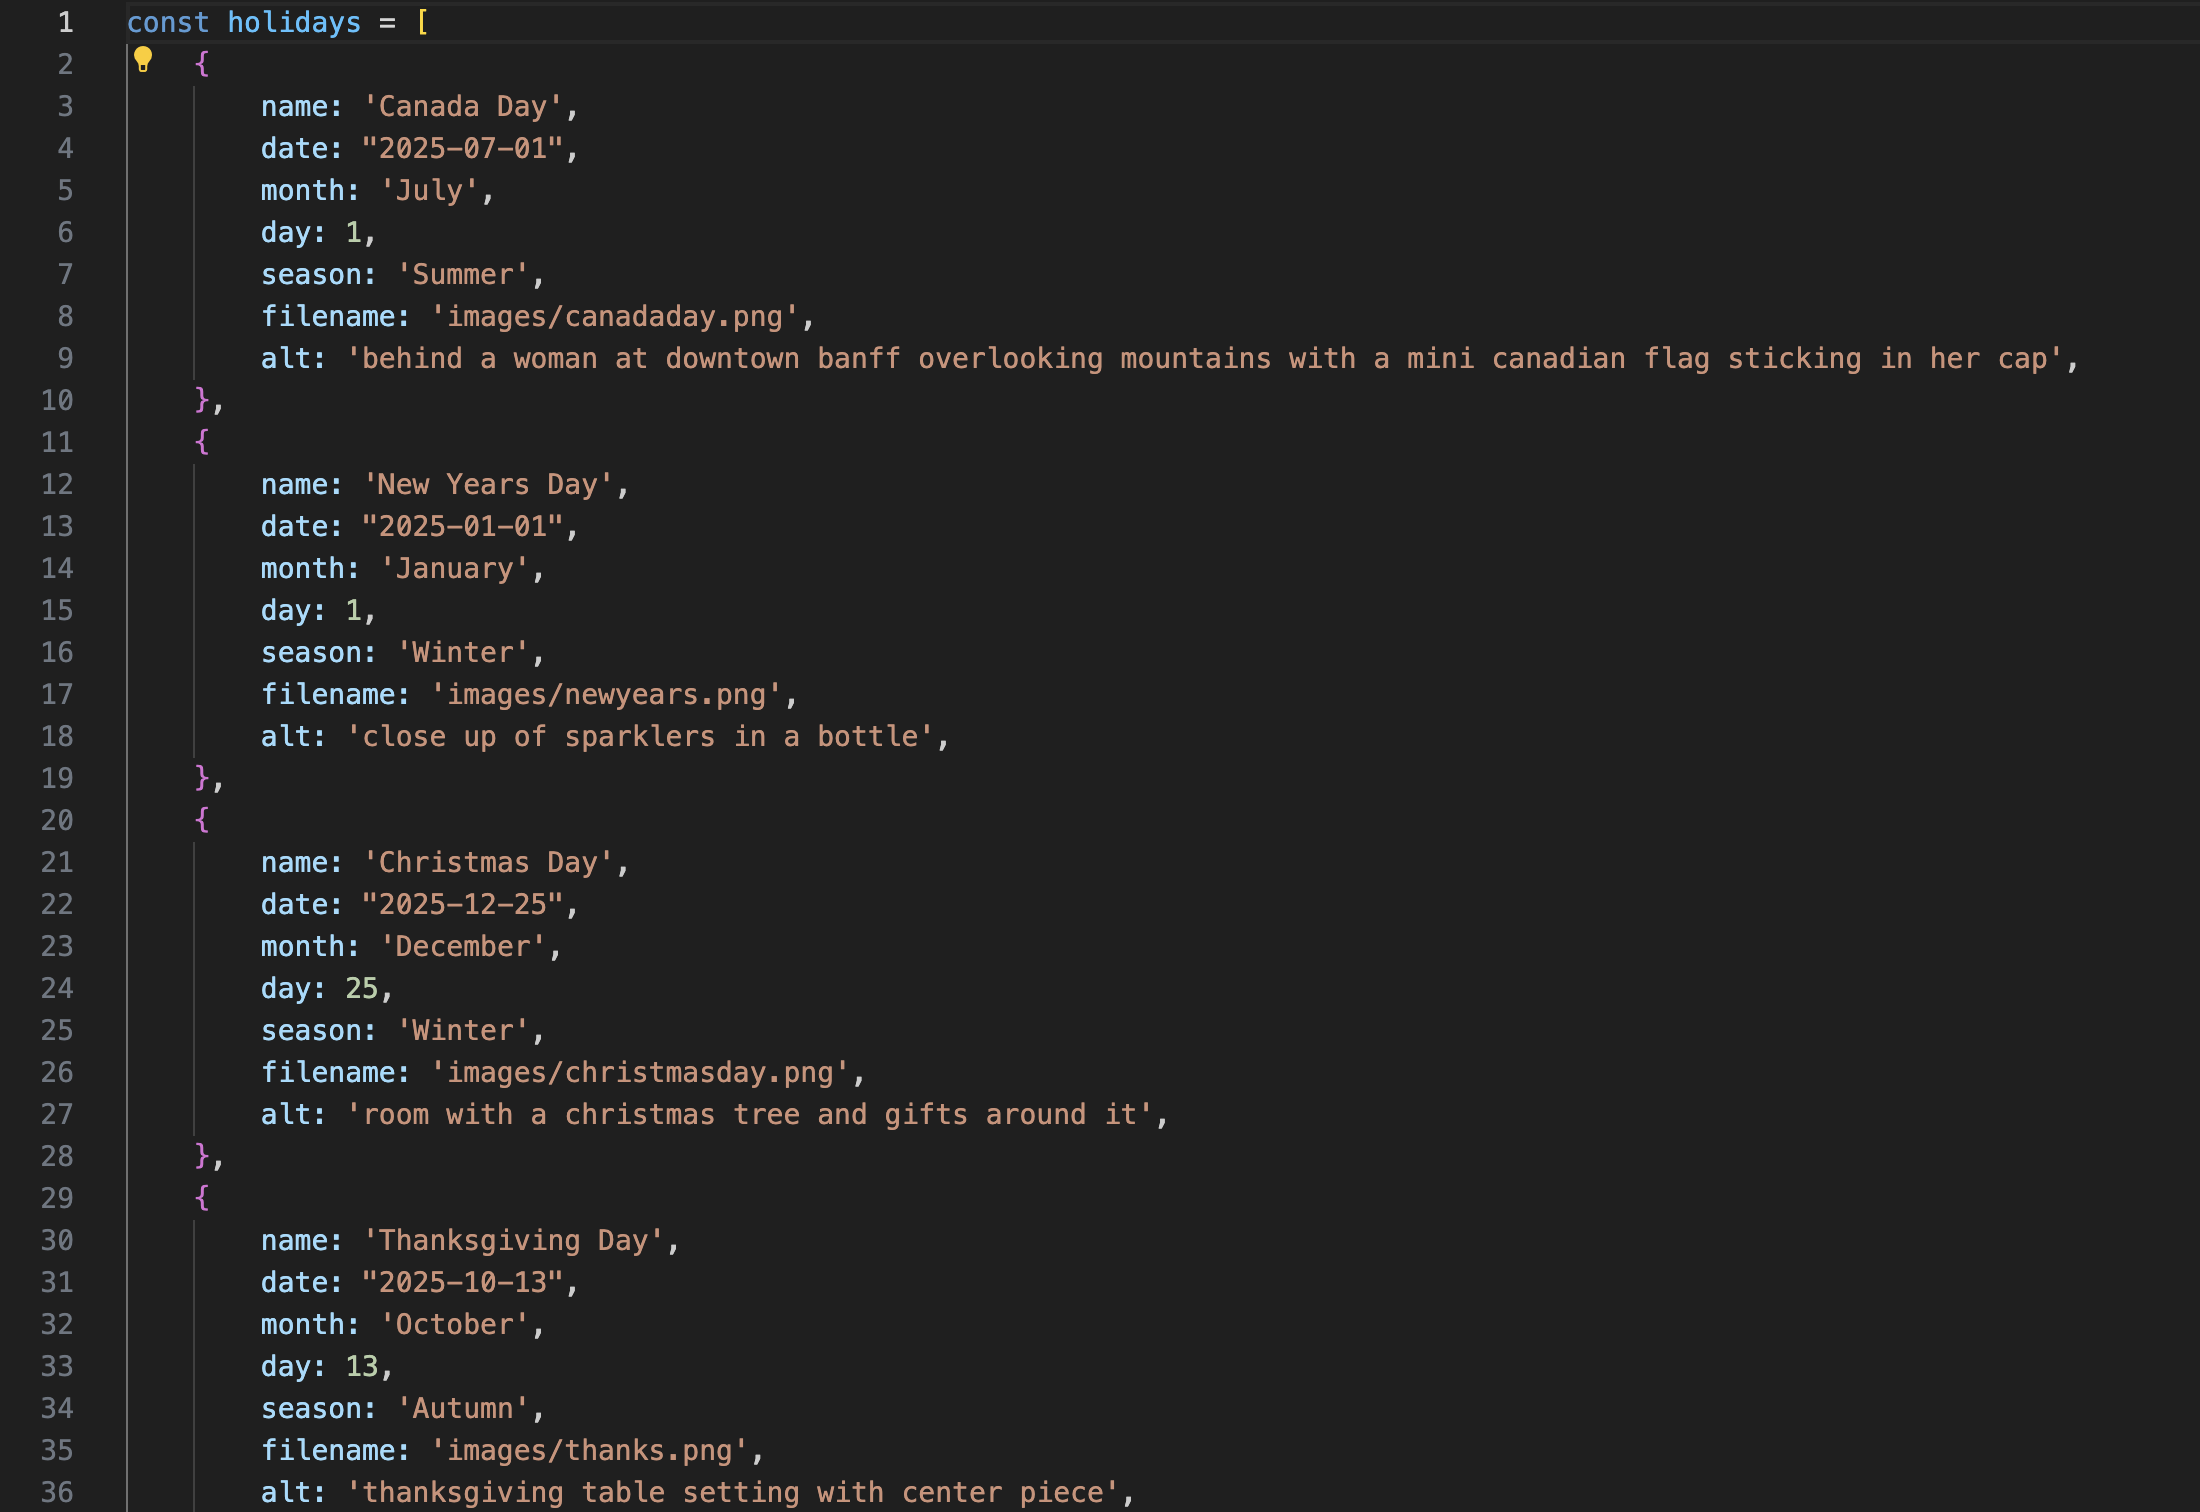The width and height of the screenshot is (2200, 1512).
Task: Click the 'images/christmasday.png' filename string
Action: (x=640, y=1072)
